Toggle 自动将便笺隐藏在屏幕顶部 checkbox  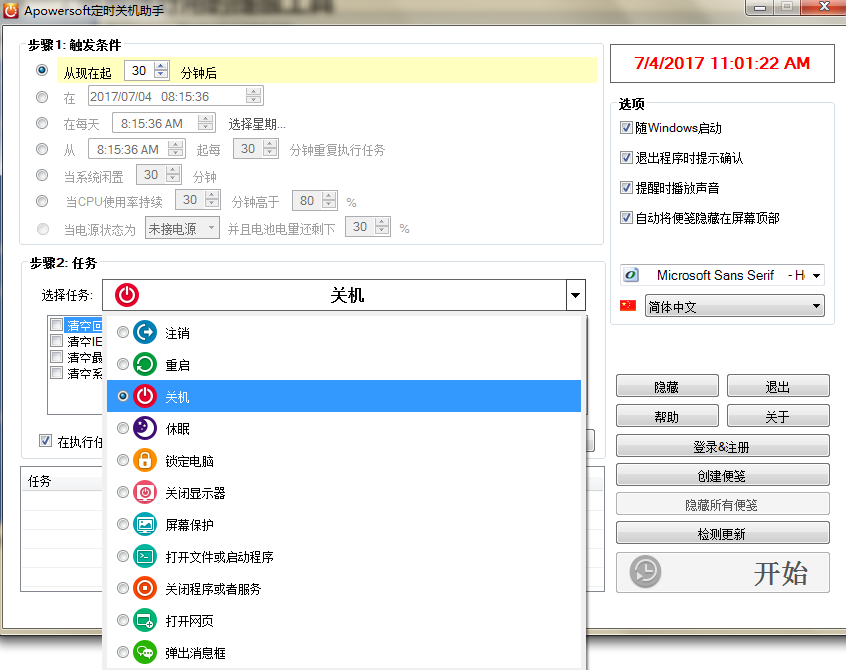[626, 217]
